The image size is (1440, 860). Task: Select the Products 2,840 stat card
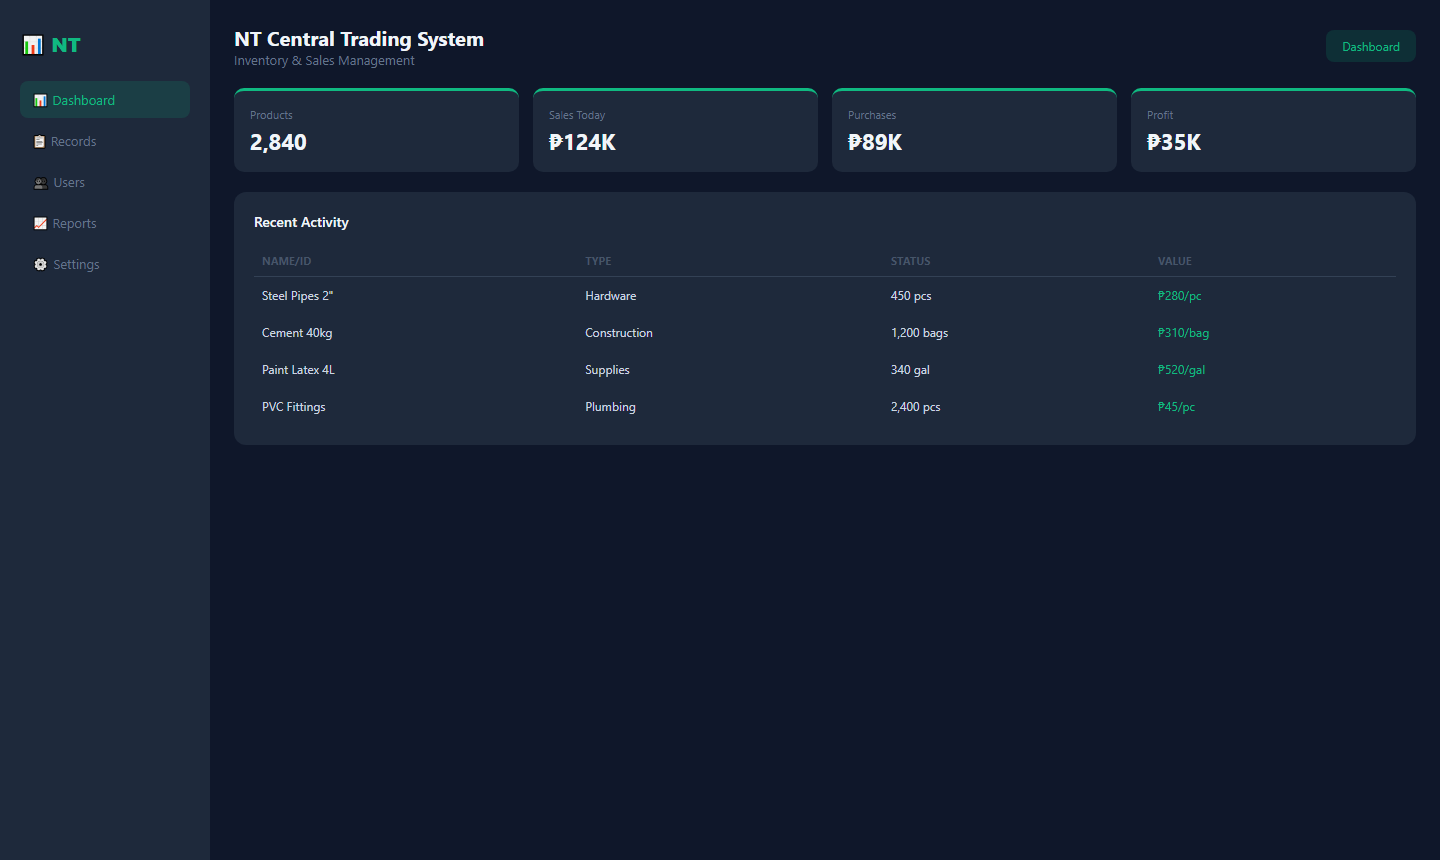pos(376,130)
